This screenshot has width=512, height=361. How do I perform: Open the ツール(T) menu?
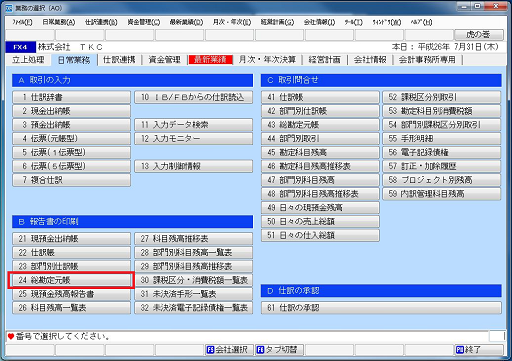click(x=353, y=22)
